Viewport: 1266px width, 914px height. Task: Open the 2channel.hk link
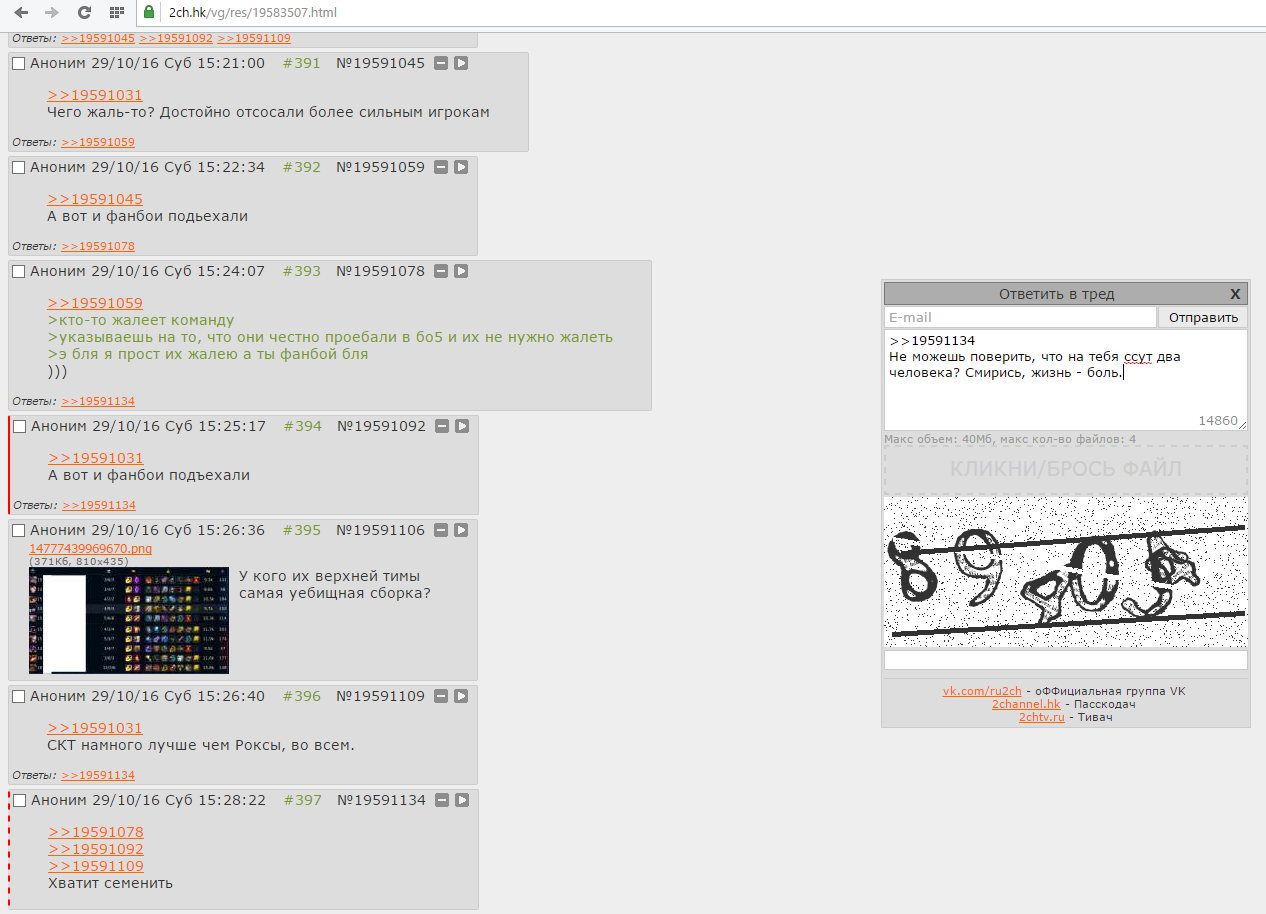tap(1027, 704)
